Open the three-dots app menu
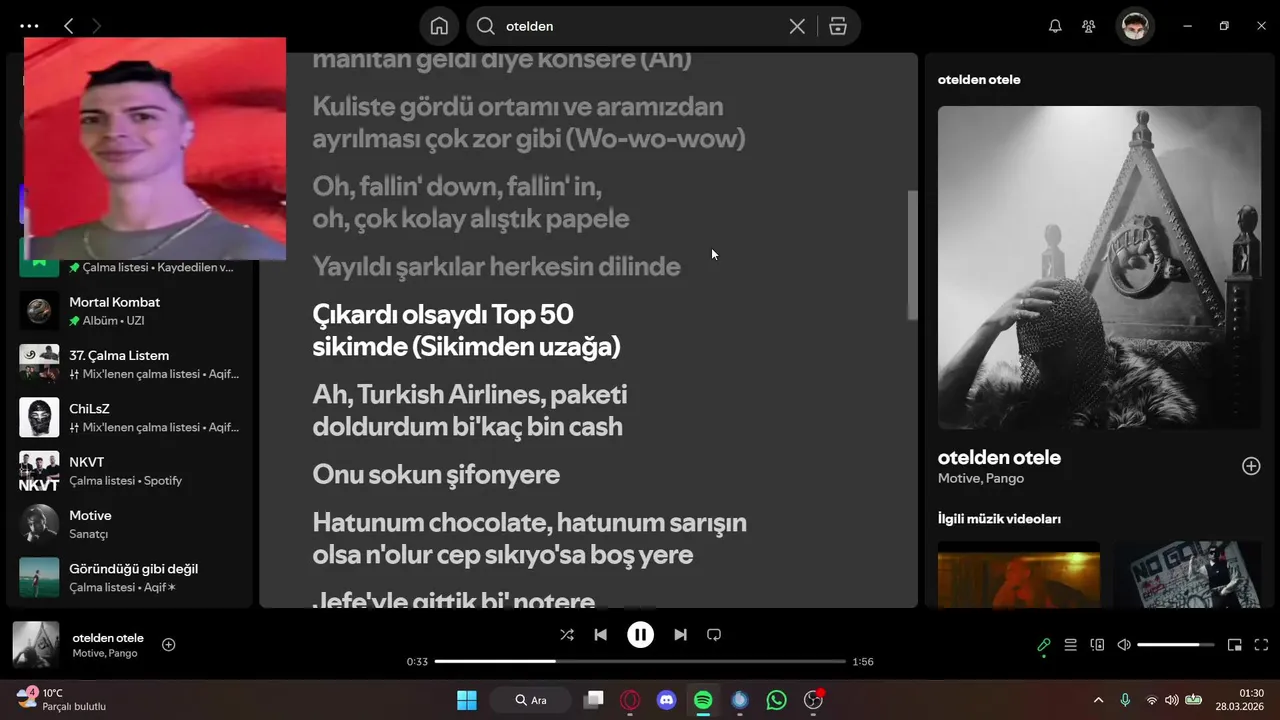This screenshot has width=1280, height=720. pyautogui.click(x=29, y=26)
